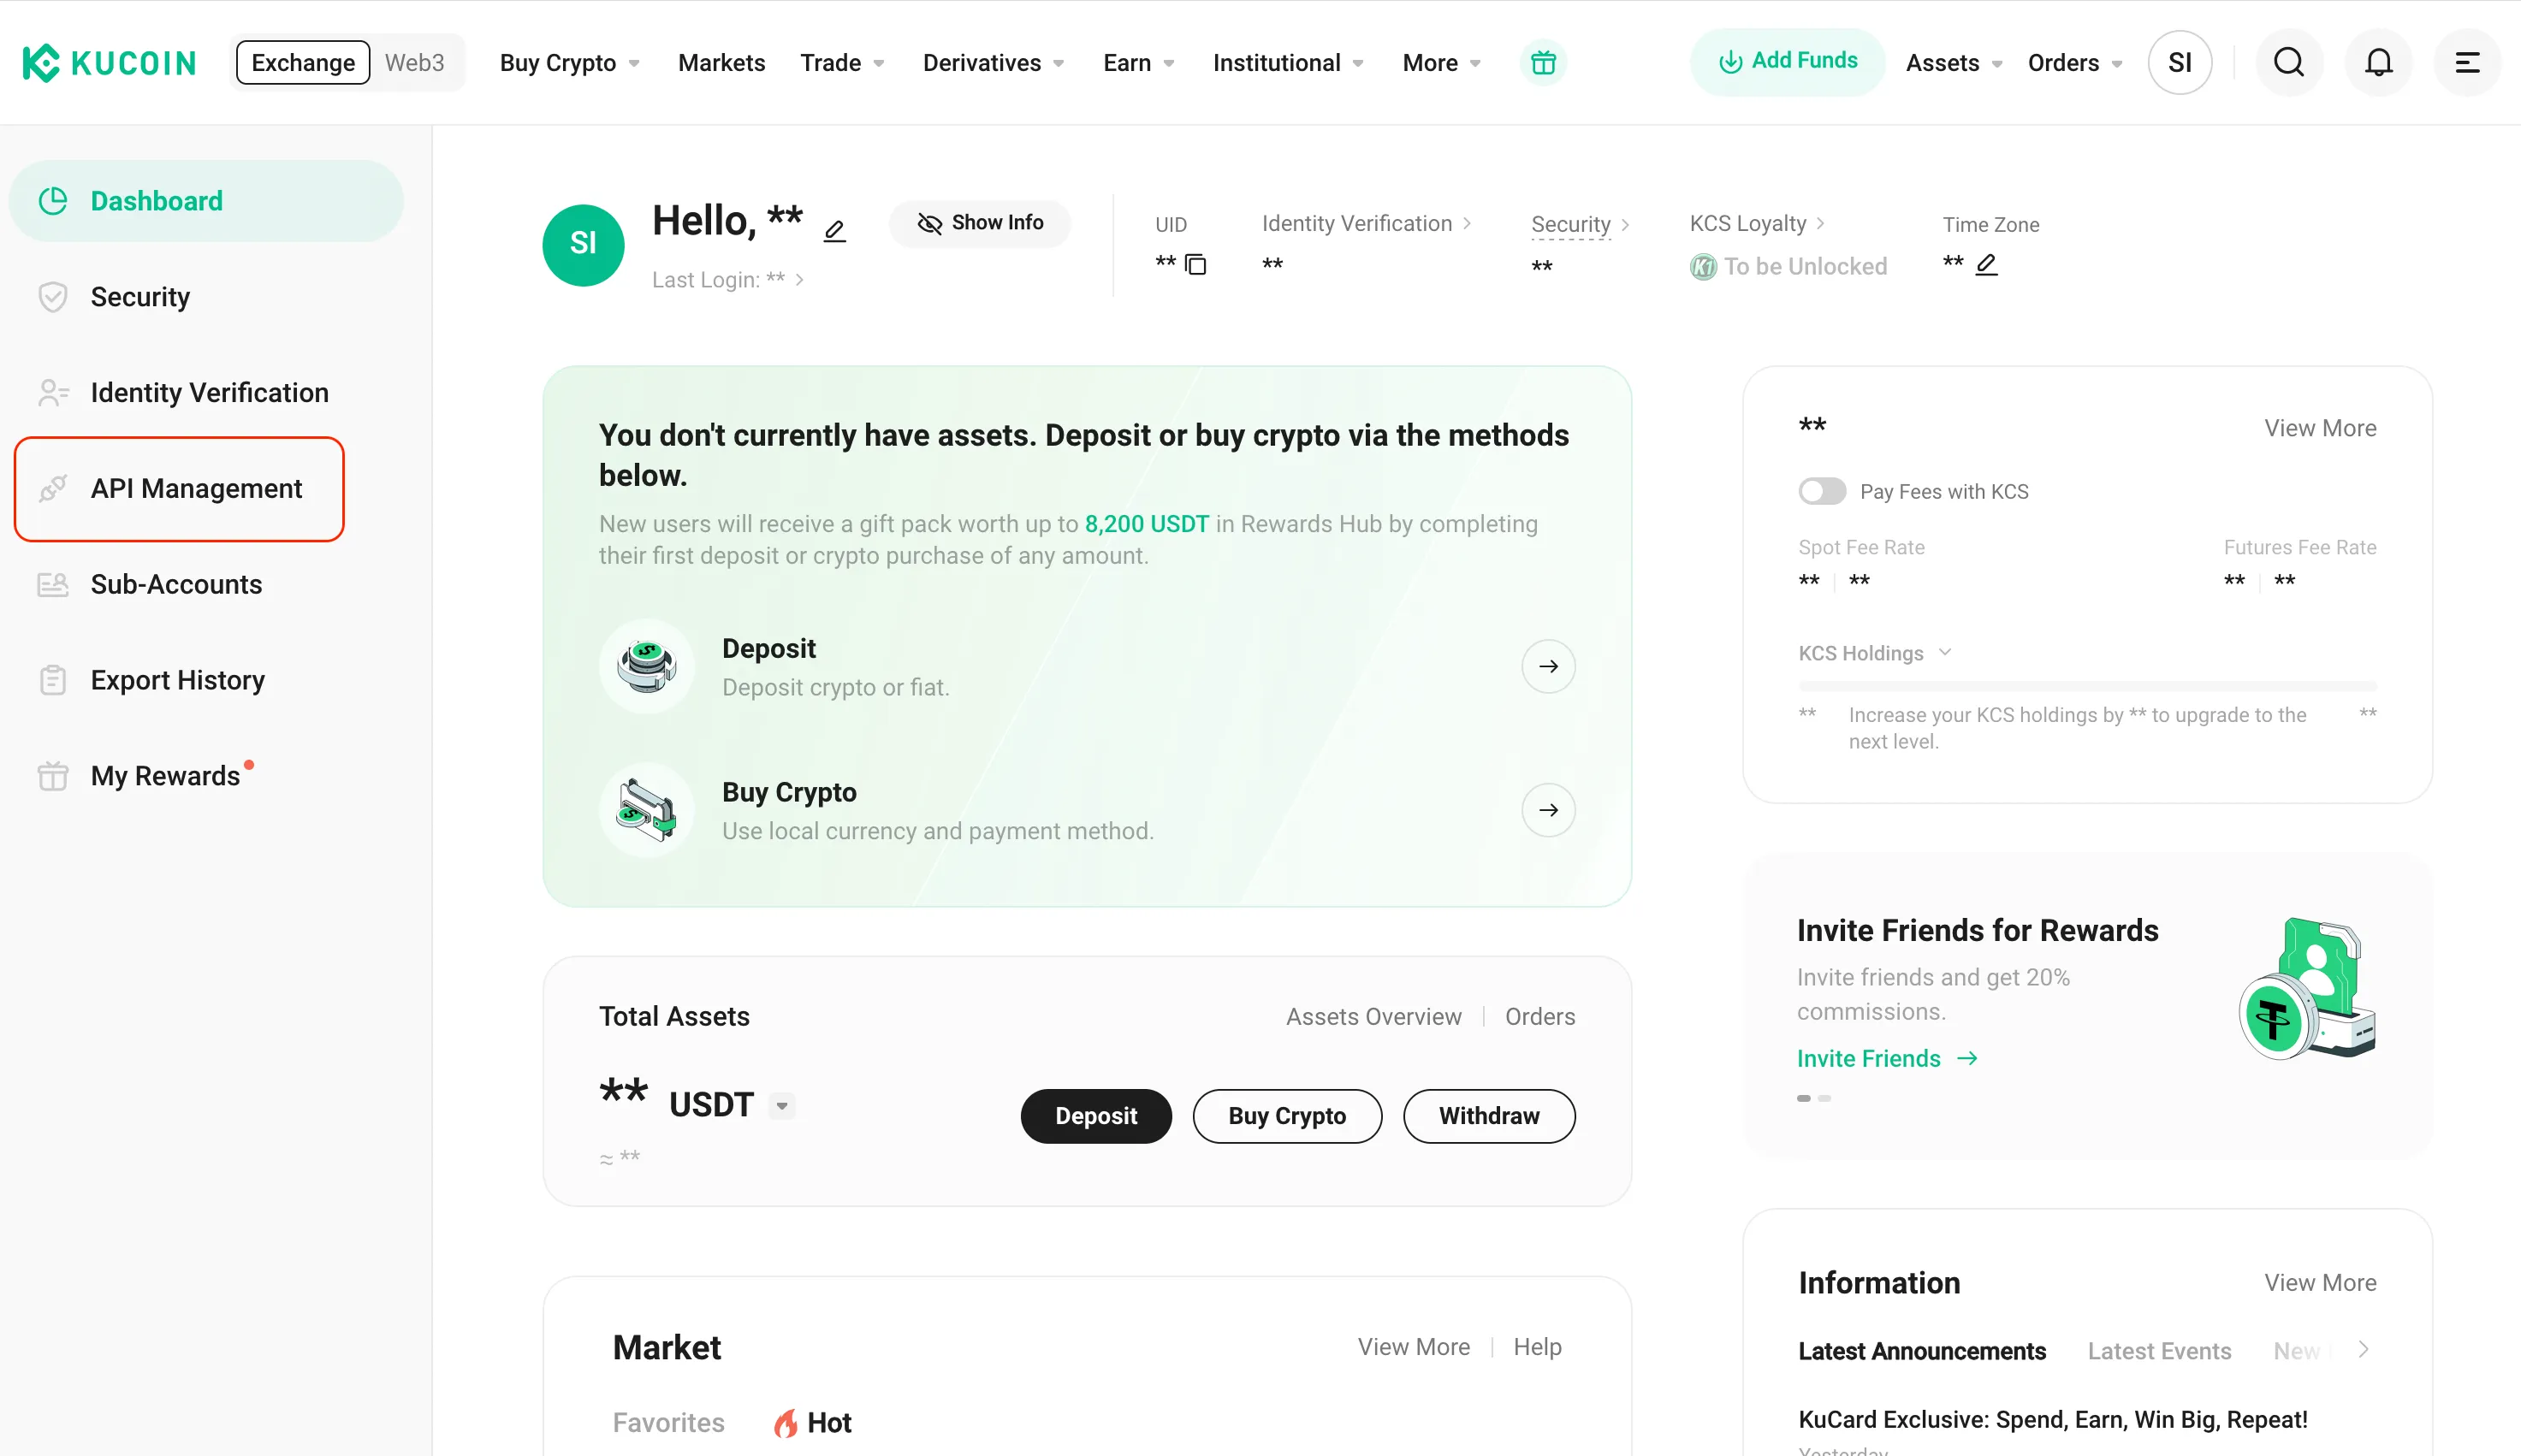Open the rewards gift icon in navbar

1543,63
